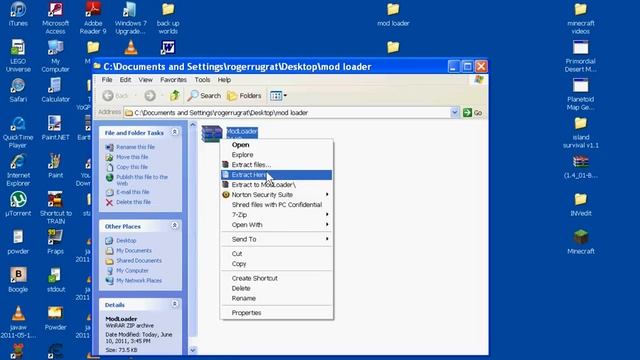Select the QuickTime Player icon
Image resolution: width=640 pixels, height=360 pixels.
click(18, 132)
